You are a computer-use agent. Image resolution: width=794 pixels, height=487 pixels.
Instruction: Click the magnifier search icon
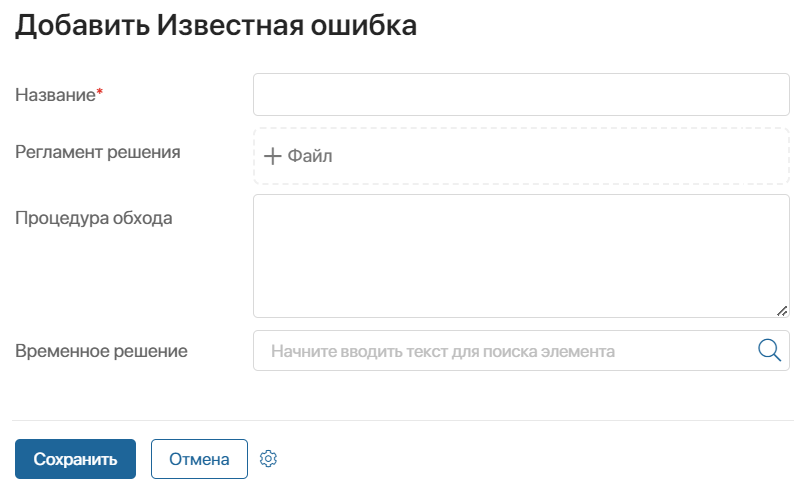click(769, 350)
